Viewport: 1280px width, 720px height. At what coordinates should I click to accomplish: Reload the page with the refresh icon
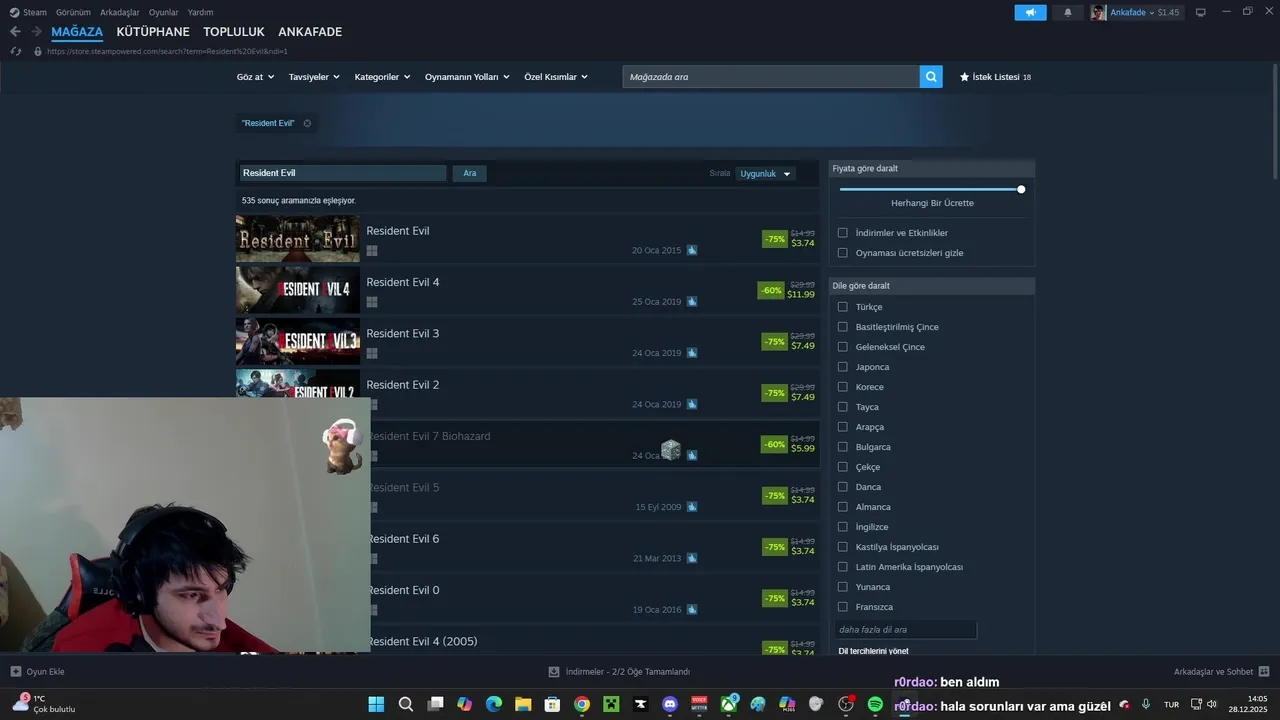[x=16, y=51]
